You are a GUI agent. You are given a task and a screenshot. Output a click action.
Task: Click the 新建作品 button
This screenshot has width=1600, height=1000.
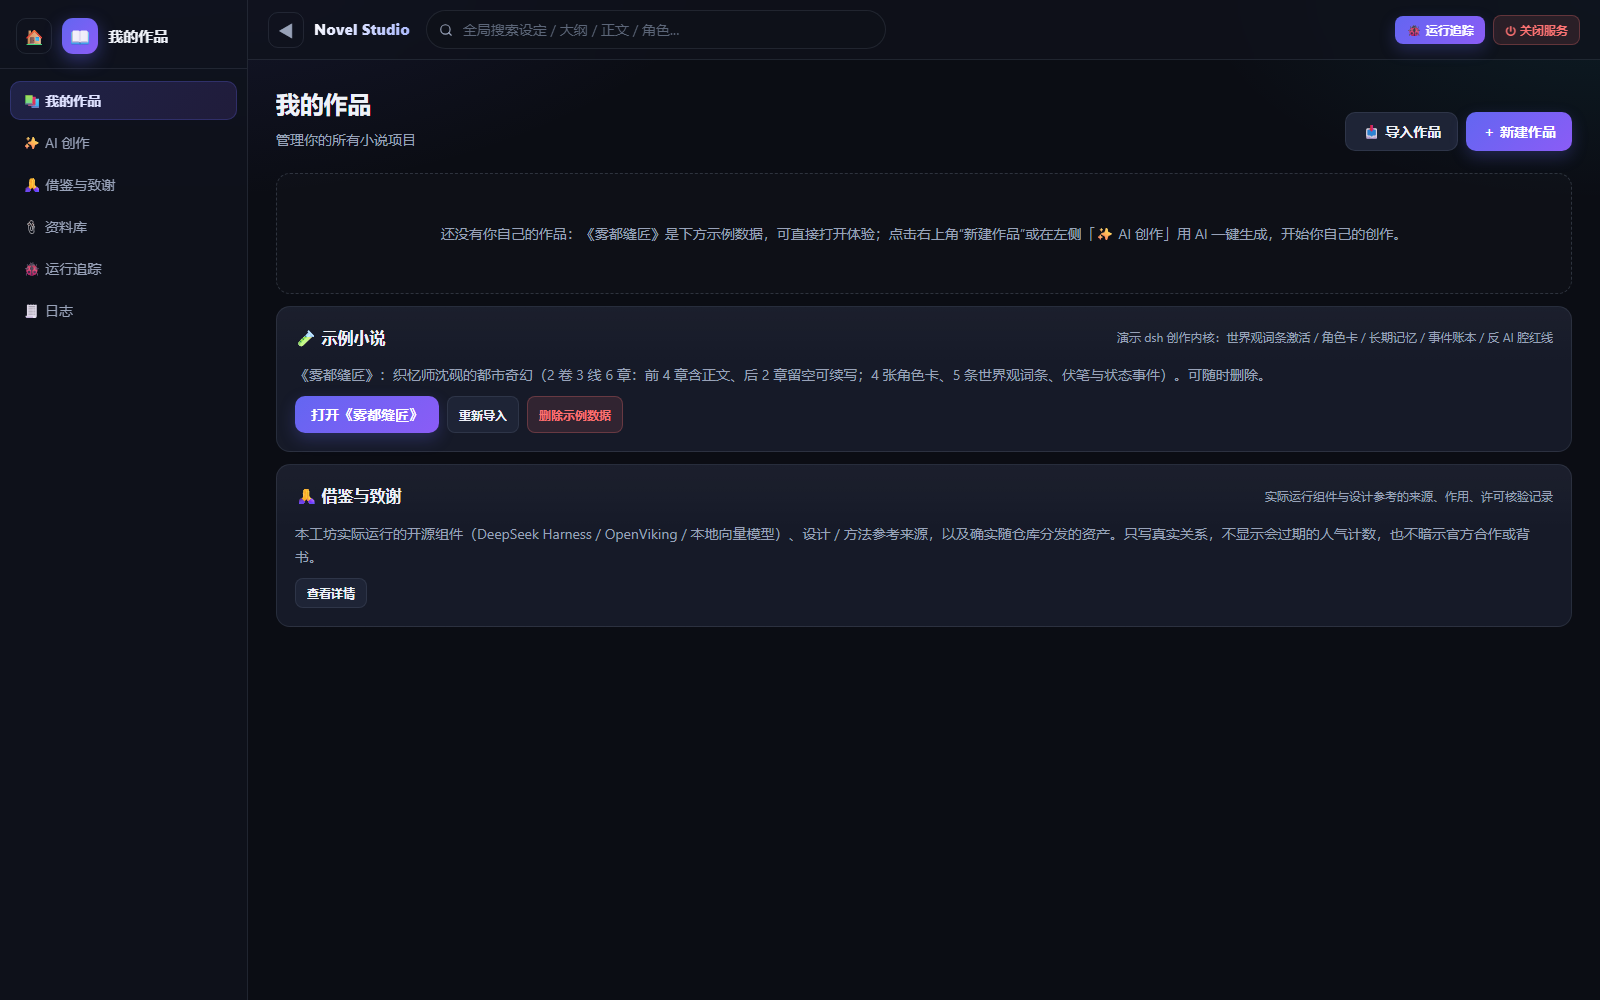click(x=1519, y=132)
